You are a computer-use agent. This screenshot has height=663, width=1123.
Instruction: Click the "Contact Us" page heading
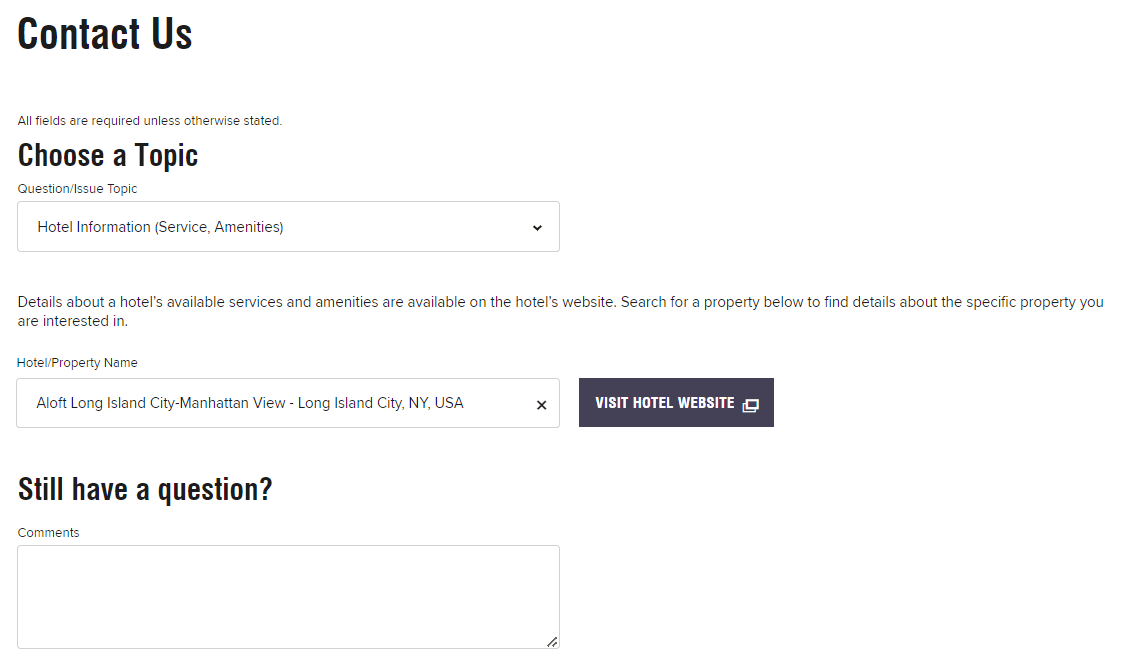click(105, 34)
